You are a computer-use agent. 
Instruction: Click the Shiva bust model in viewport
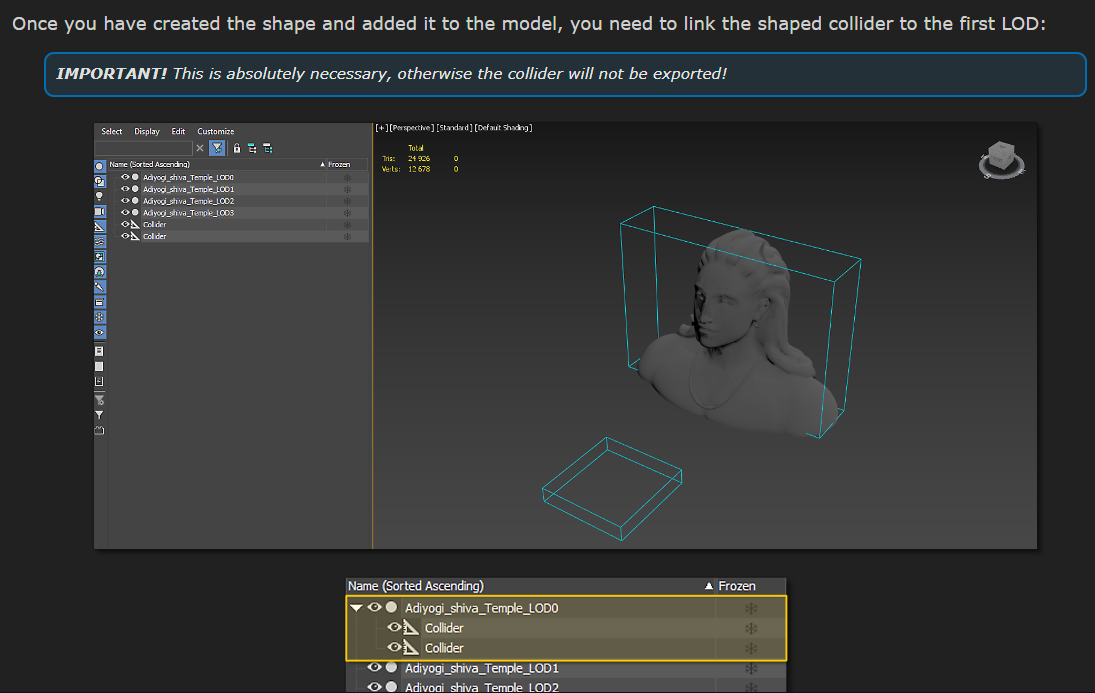[x=737, y=335]
